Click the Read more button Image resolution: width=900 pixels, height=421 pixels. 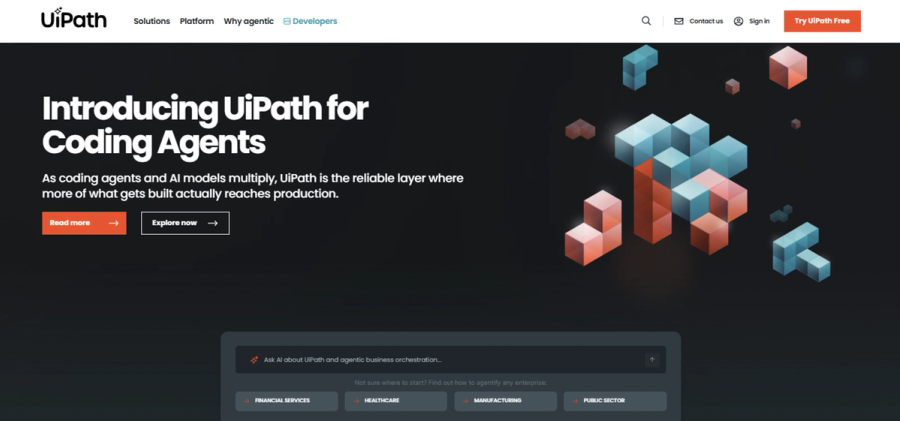coord(84,223)
